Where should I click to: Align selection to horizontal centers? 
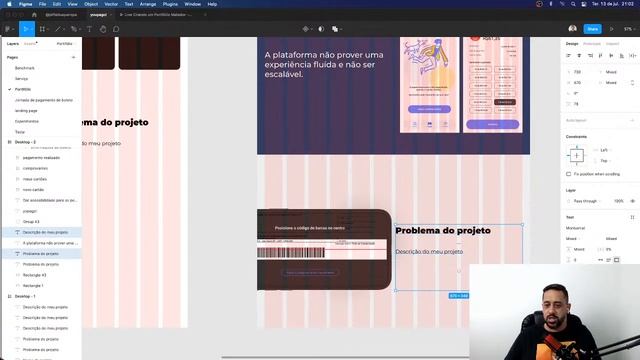coord(579,56)
